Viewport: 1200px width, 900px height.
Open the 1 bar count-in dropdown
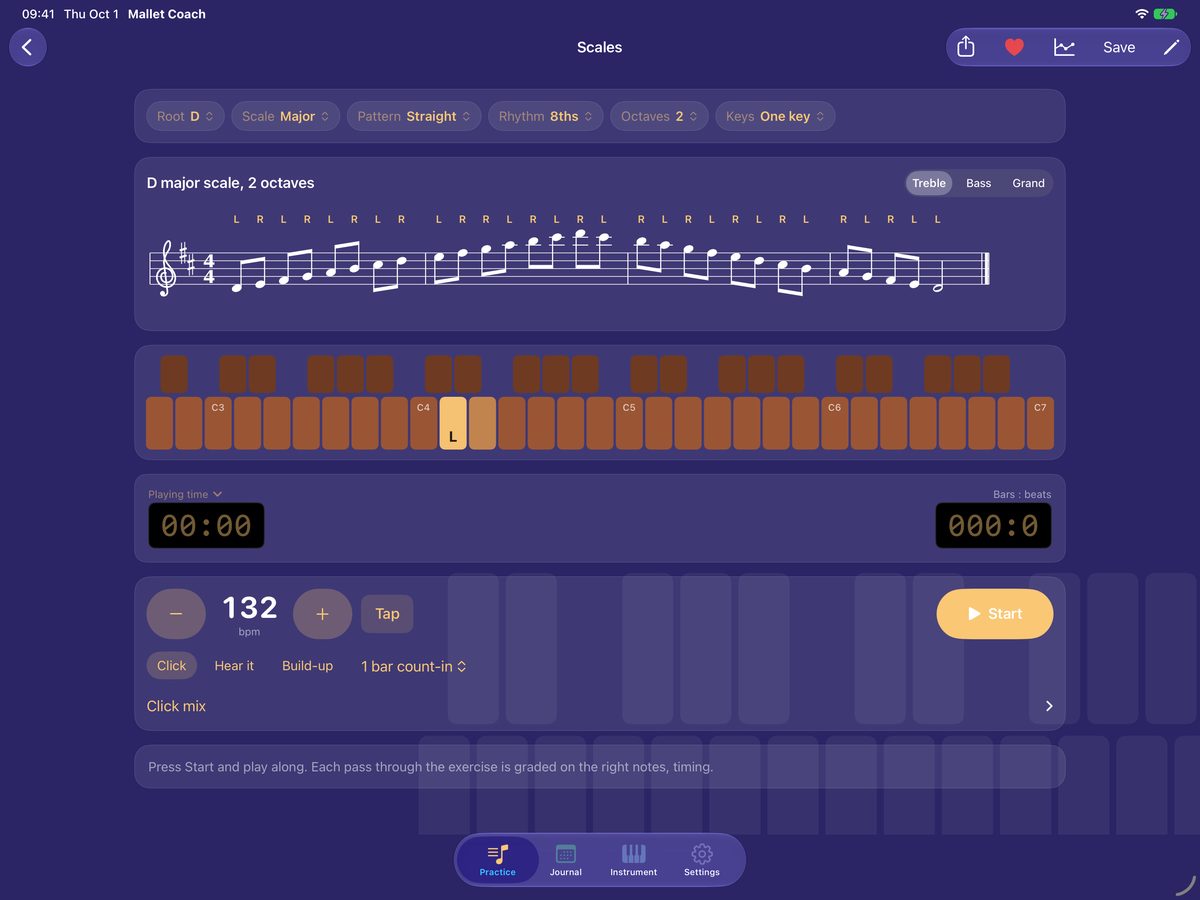414,666
